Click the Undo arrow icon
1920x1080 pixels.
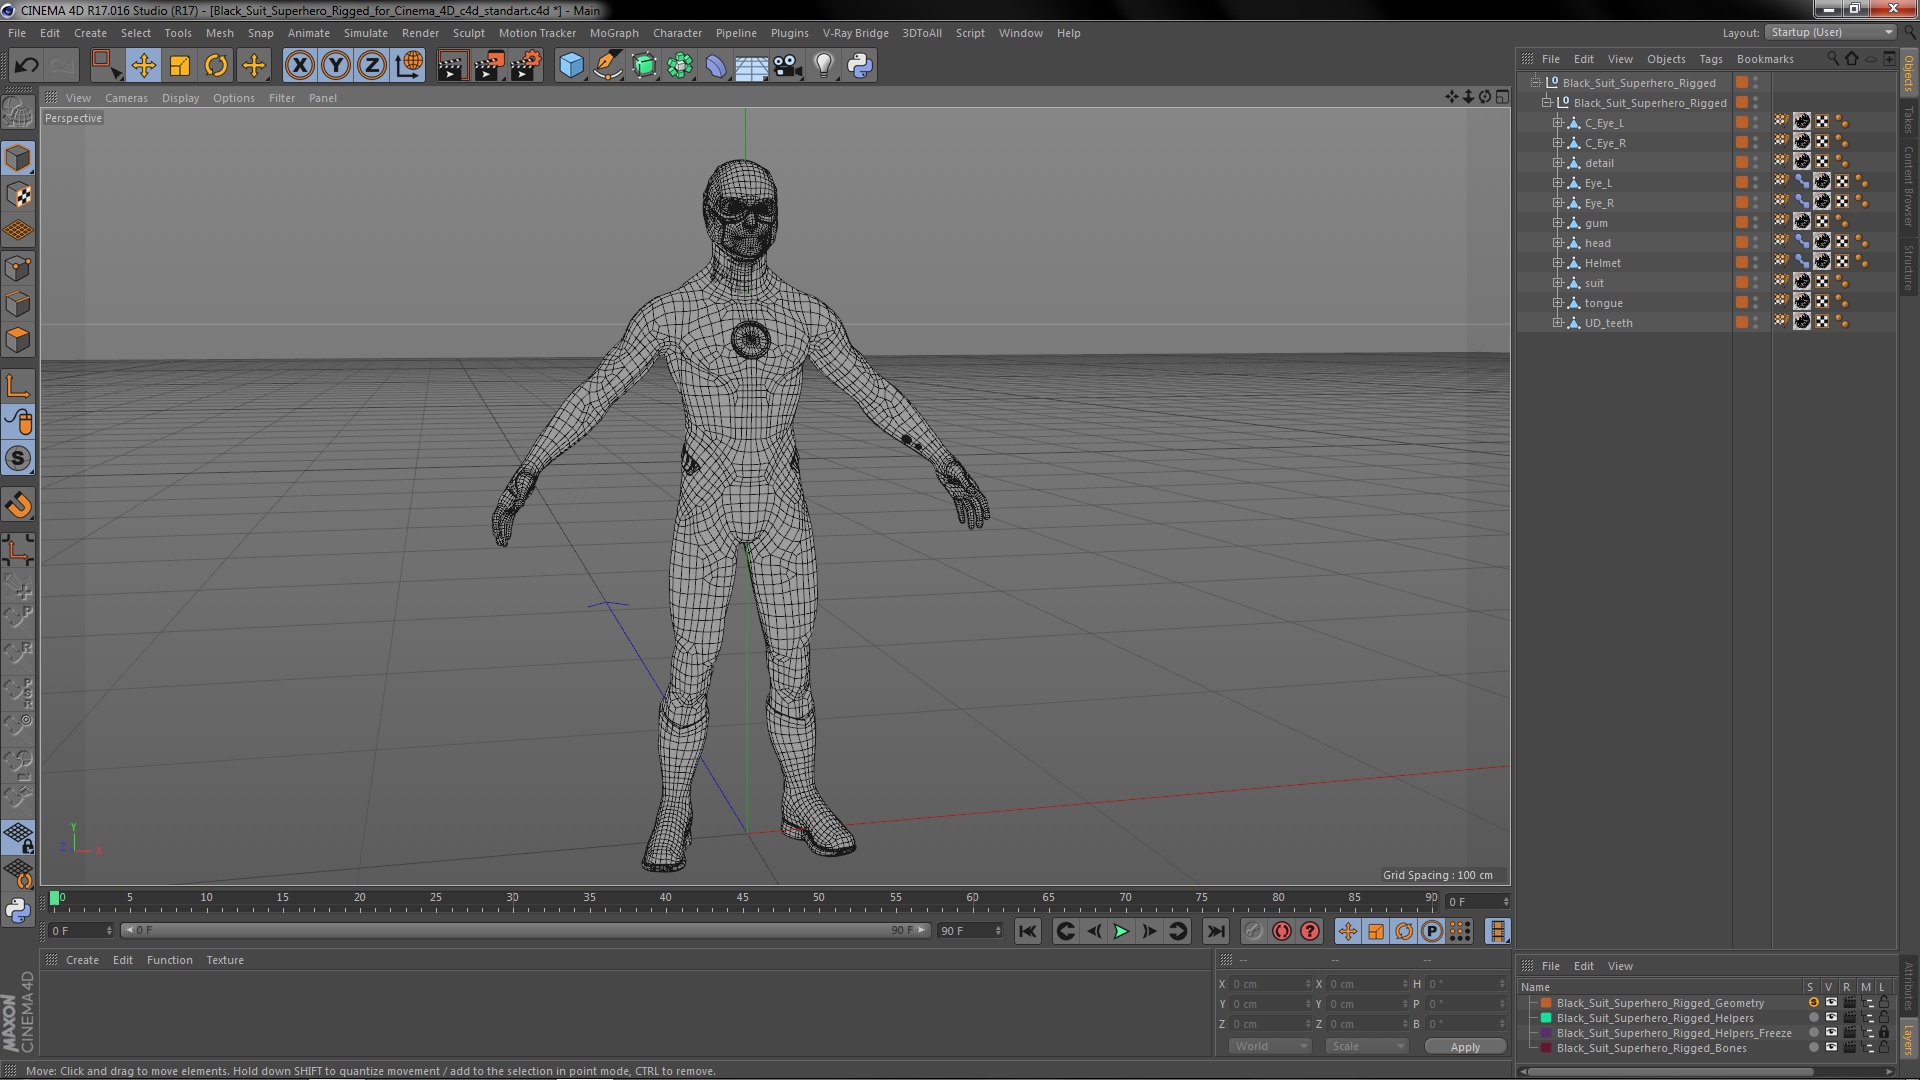coord(26,66)
